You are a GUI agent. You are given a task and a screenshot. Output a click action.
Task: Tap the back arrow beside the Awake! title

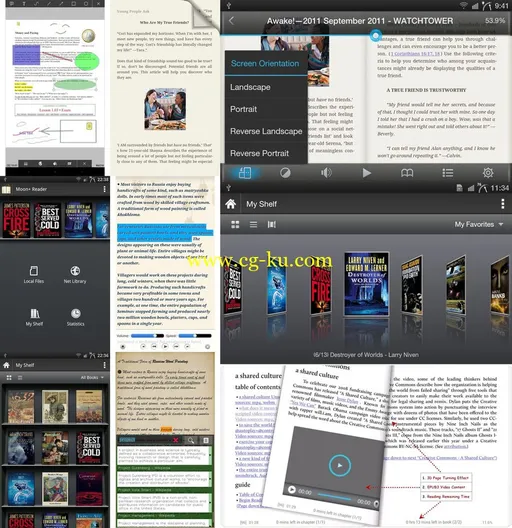pyautogui.click(x=231, y=21)
